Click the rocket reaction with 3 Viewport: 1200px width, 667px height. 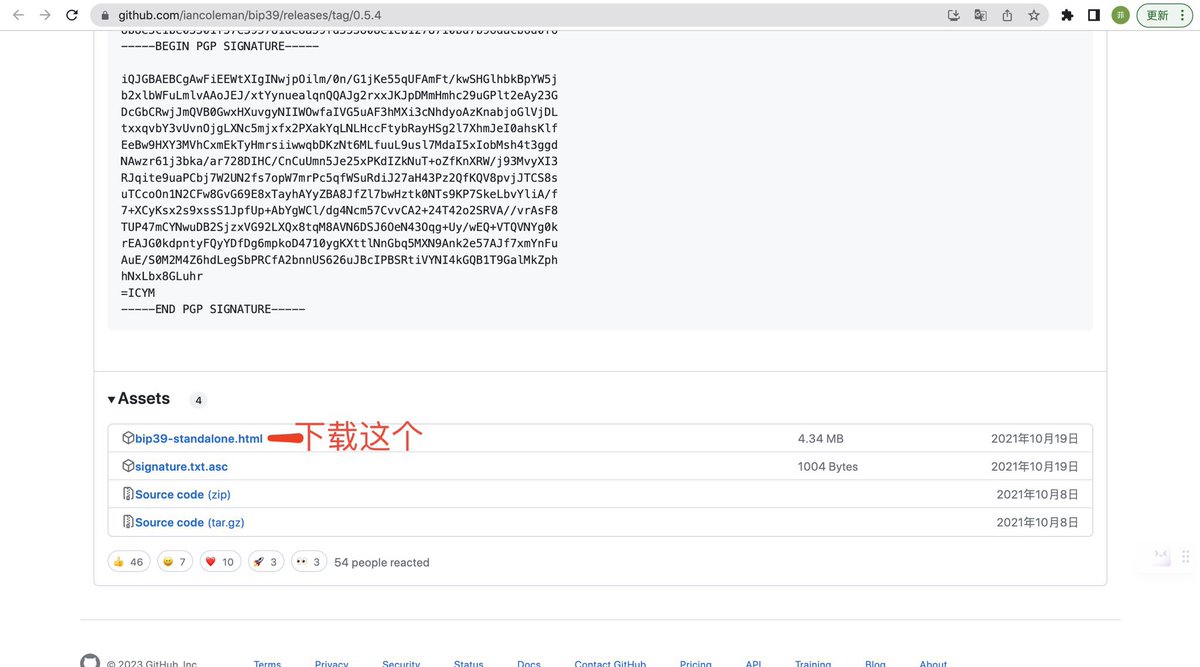pyautogui.click(x=265, y=562)
